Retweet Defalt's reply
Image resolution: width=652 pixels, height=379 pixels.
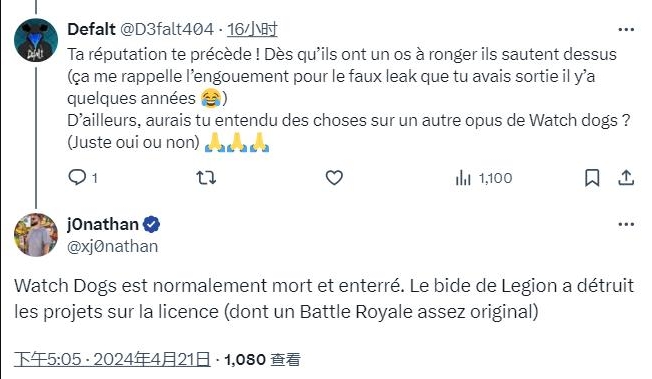(206, 178)
